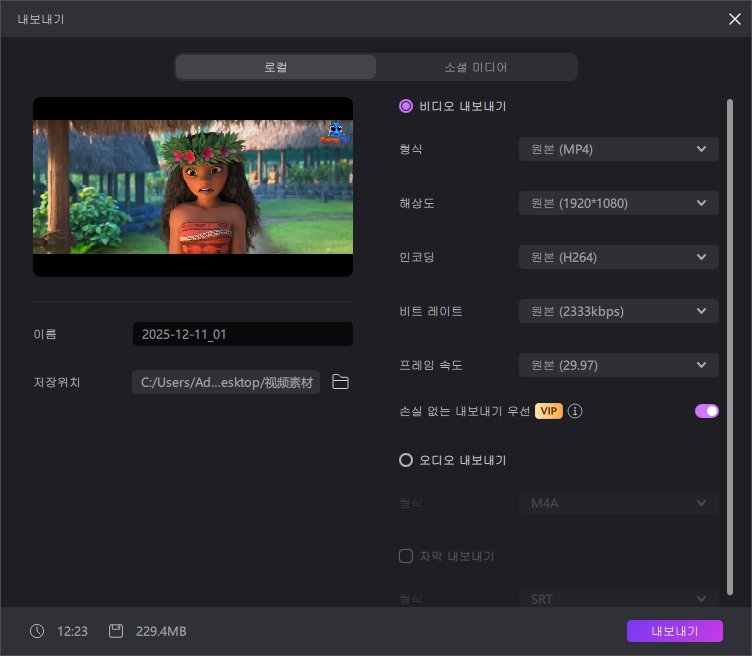Open the 비트 레이트 dropdown showing 2333kbps

click(x=619, y=311)
